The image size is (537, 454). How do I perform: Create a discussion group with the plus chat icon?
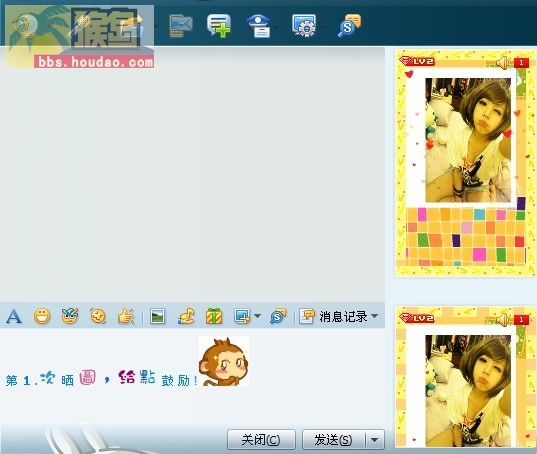point(219,26)
